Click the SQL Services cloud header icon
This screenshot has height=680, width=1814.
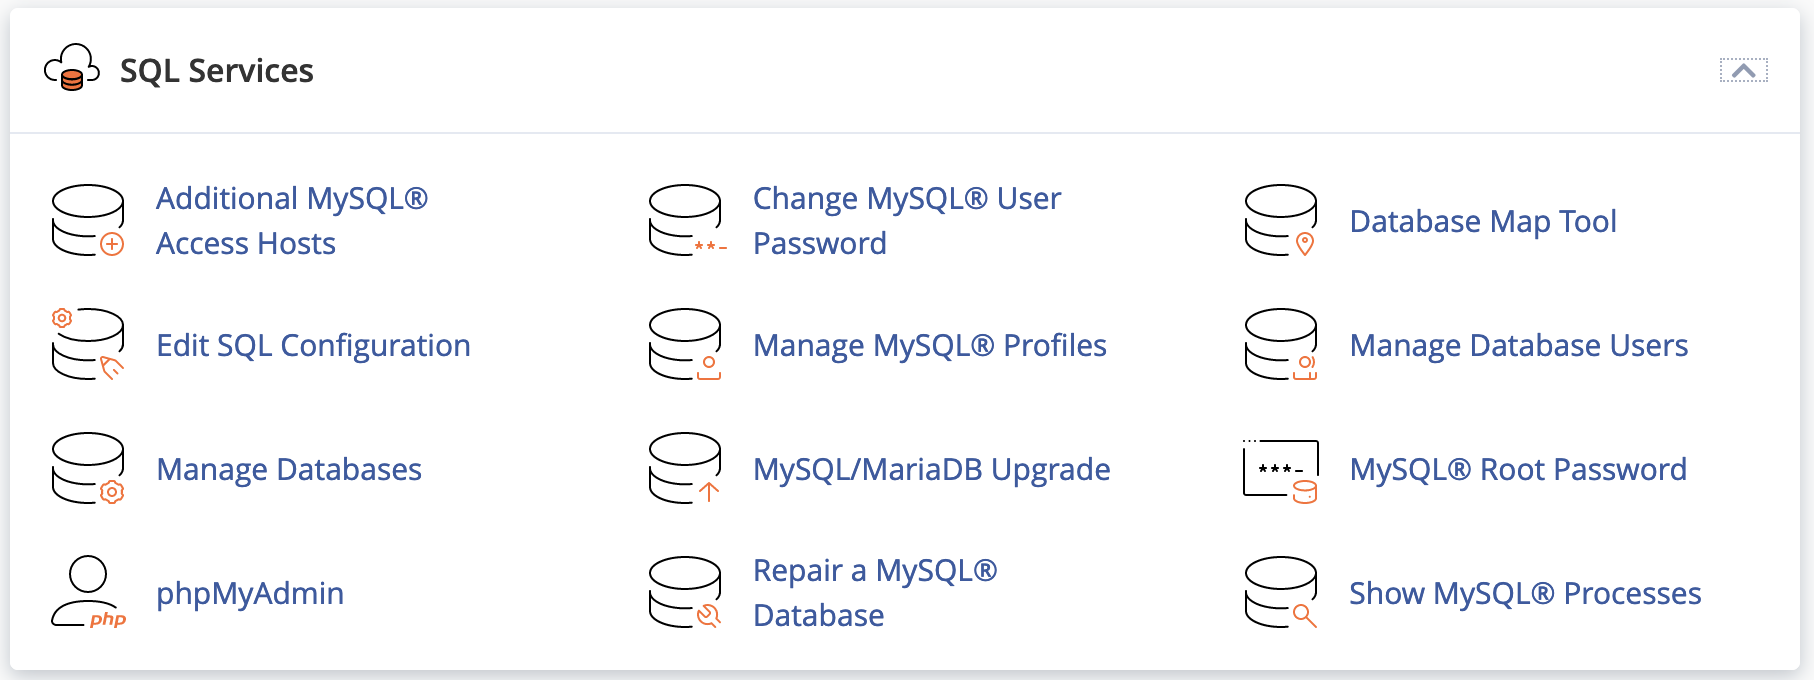tap(72, 68)
